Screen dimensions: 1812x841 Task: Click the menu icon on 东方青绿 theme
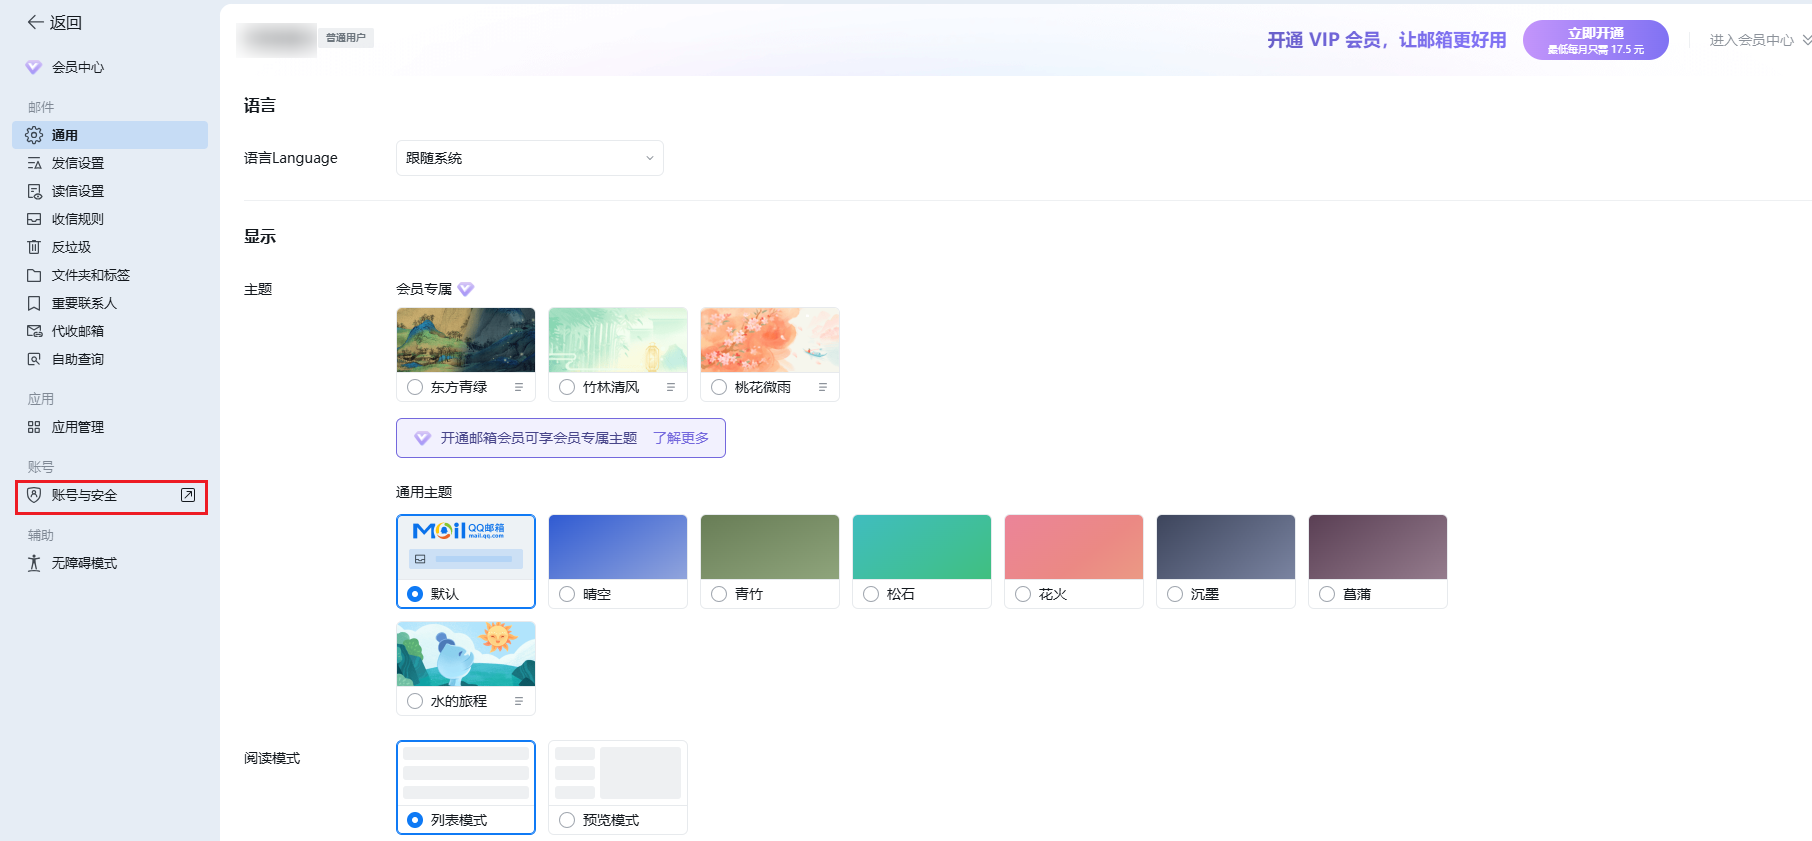519,387
